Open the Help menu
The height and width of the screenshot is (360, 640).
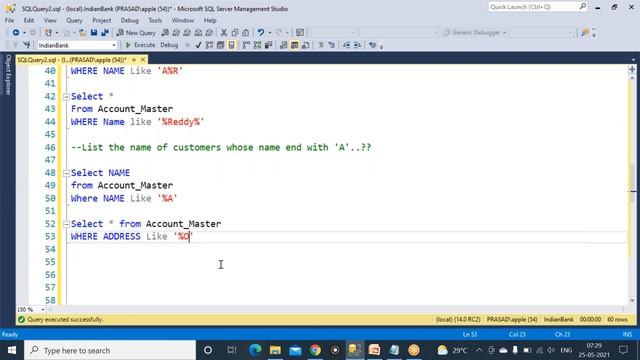pyautogui.click(x=210, y=20)
